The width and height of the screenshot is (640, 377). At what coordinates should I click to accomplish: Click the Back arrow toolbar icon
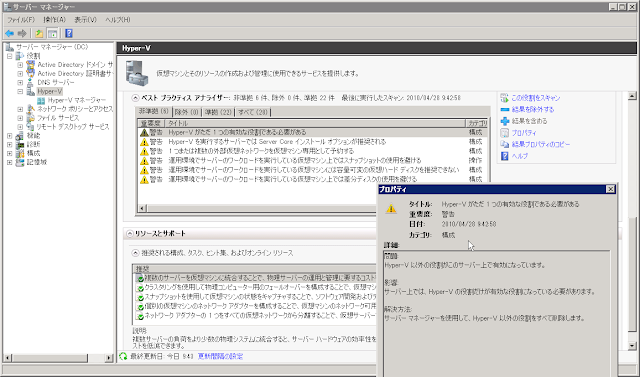point(9,33)
